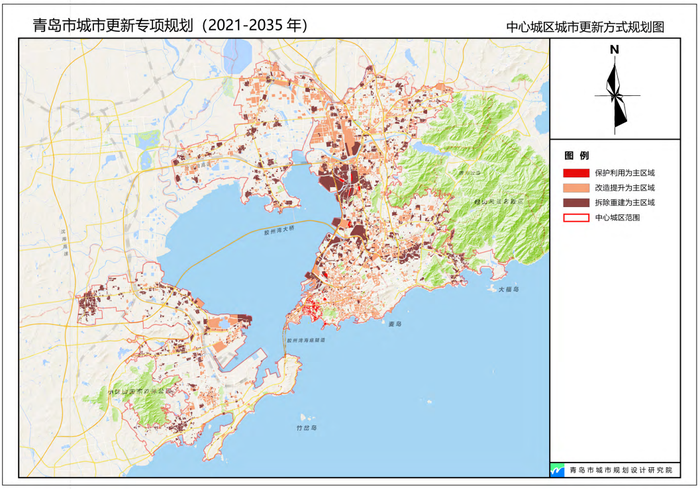700x489 pixels.
Task: Click the north arrow compass symbol
Action: pyautogui.click(x=616, y=96)
